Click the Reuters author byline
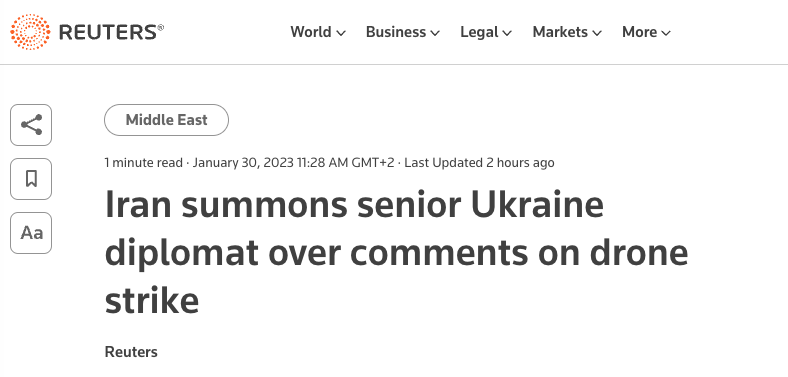This screenshot has height=377, width=788. click(131, 352)
